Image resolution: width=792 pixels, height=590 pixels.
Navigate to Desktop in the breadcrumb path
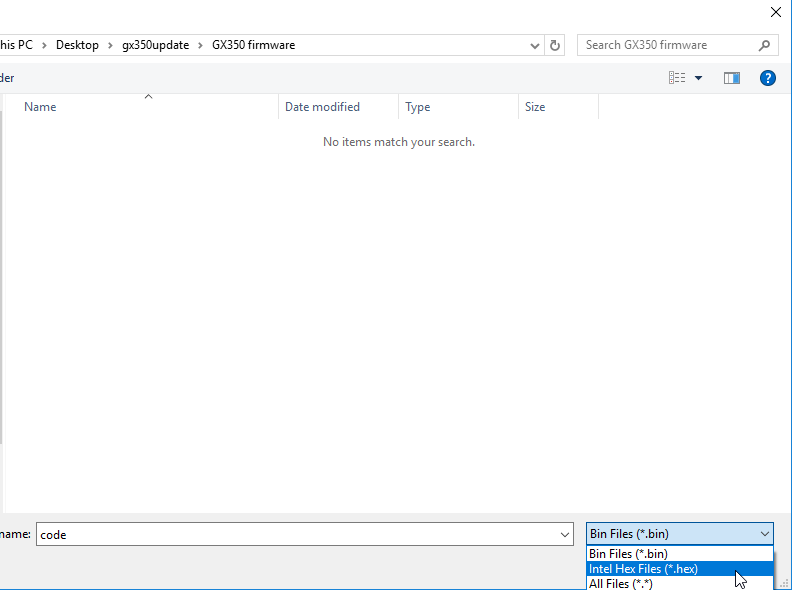click(x=77, y=45)
